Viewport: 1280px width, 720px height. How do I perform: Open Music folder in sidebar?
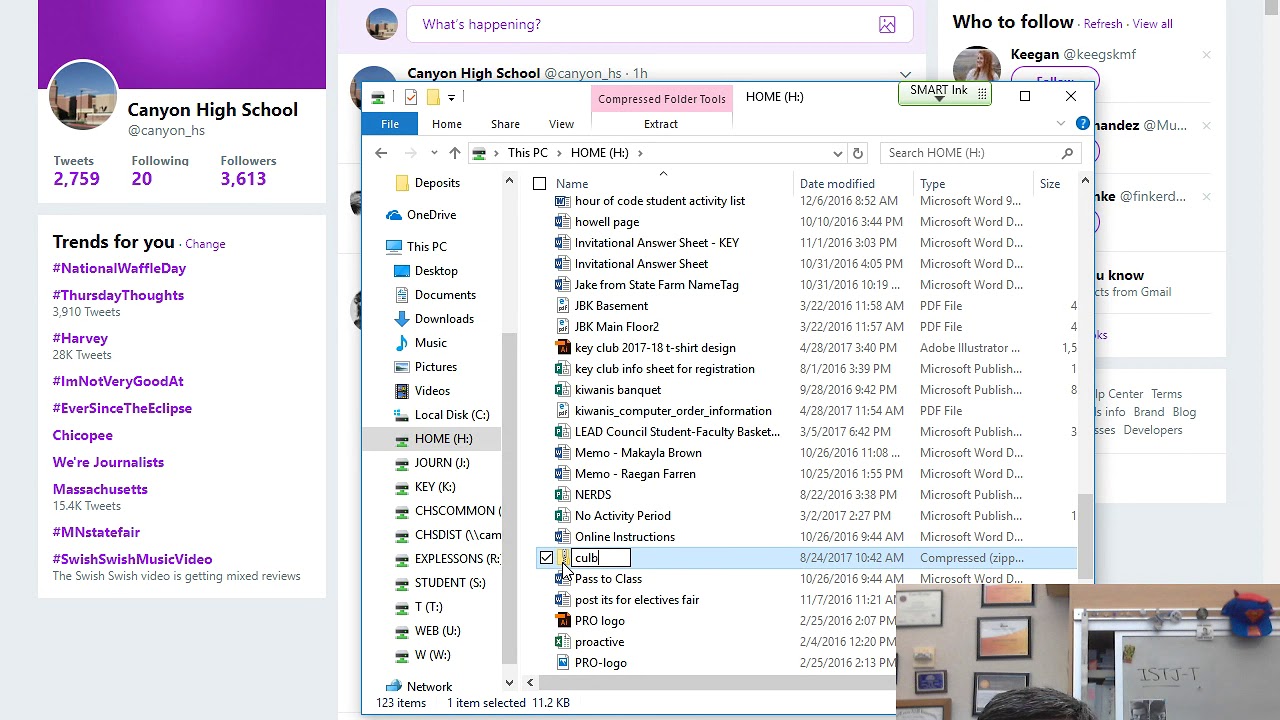pyautogui.click(x=431, y=343)
